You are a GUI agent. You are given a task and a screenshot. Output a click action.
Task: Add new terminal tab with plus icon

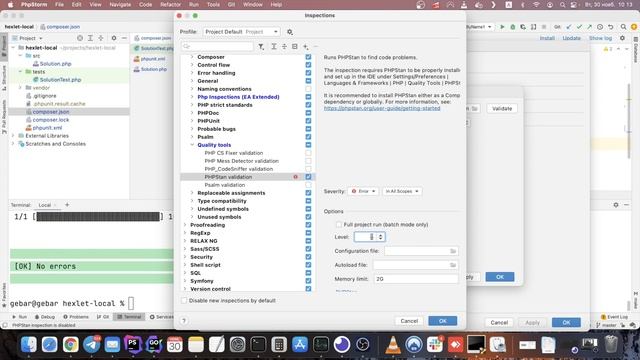pyautogui.click(x=67, y=205)
